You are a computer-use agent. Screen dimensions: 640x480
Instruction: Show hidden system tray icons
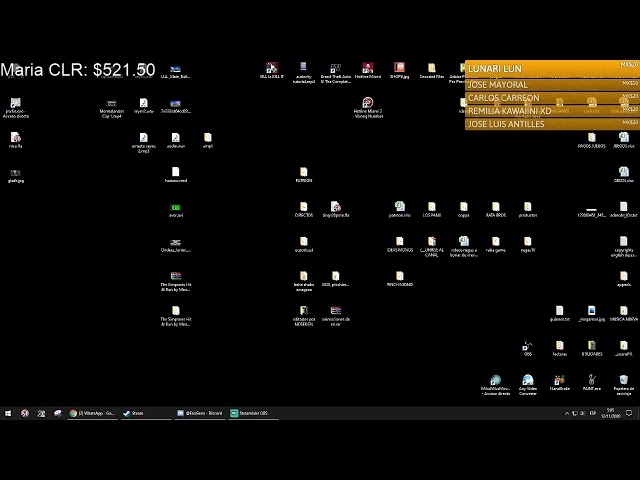click(567, 413)
